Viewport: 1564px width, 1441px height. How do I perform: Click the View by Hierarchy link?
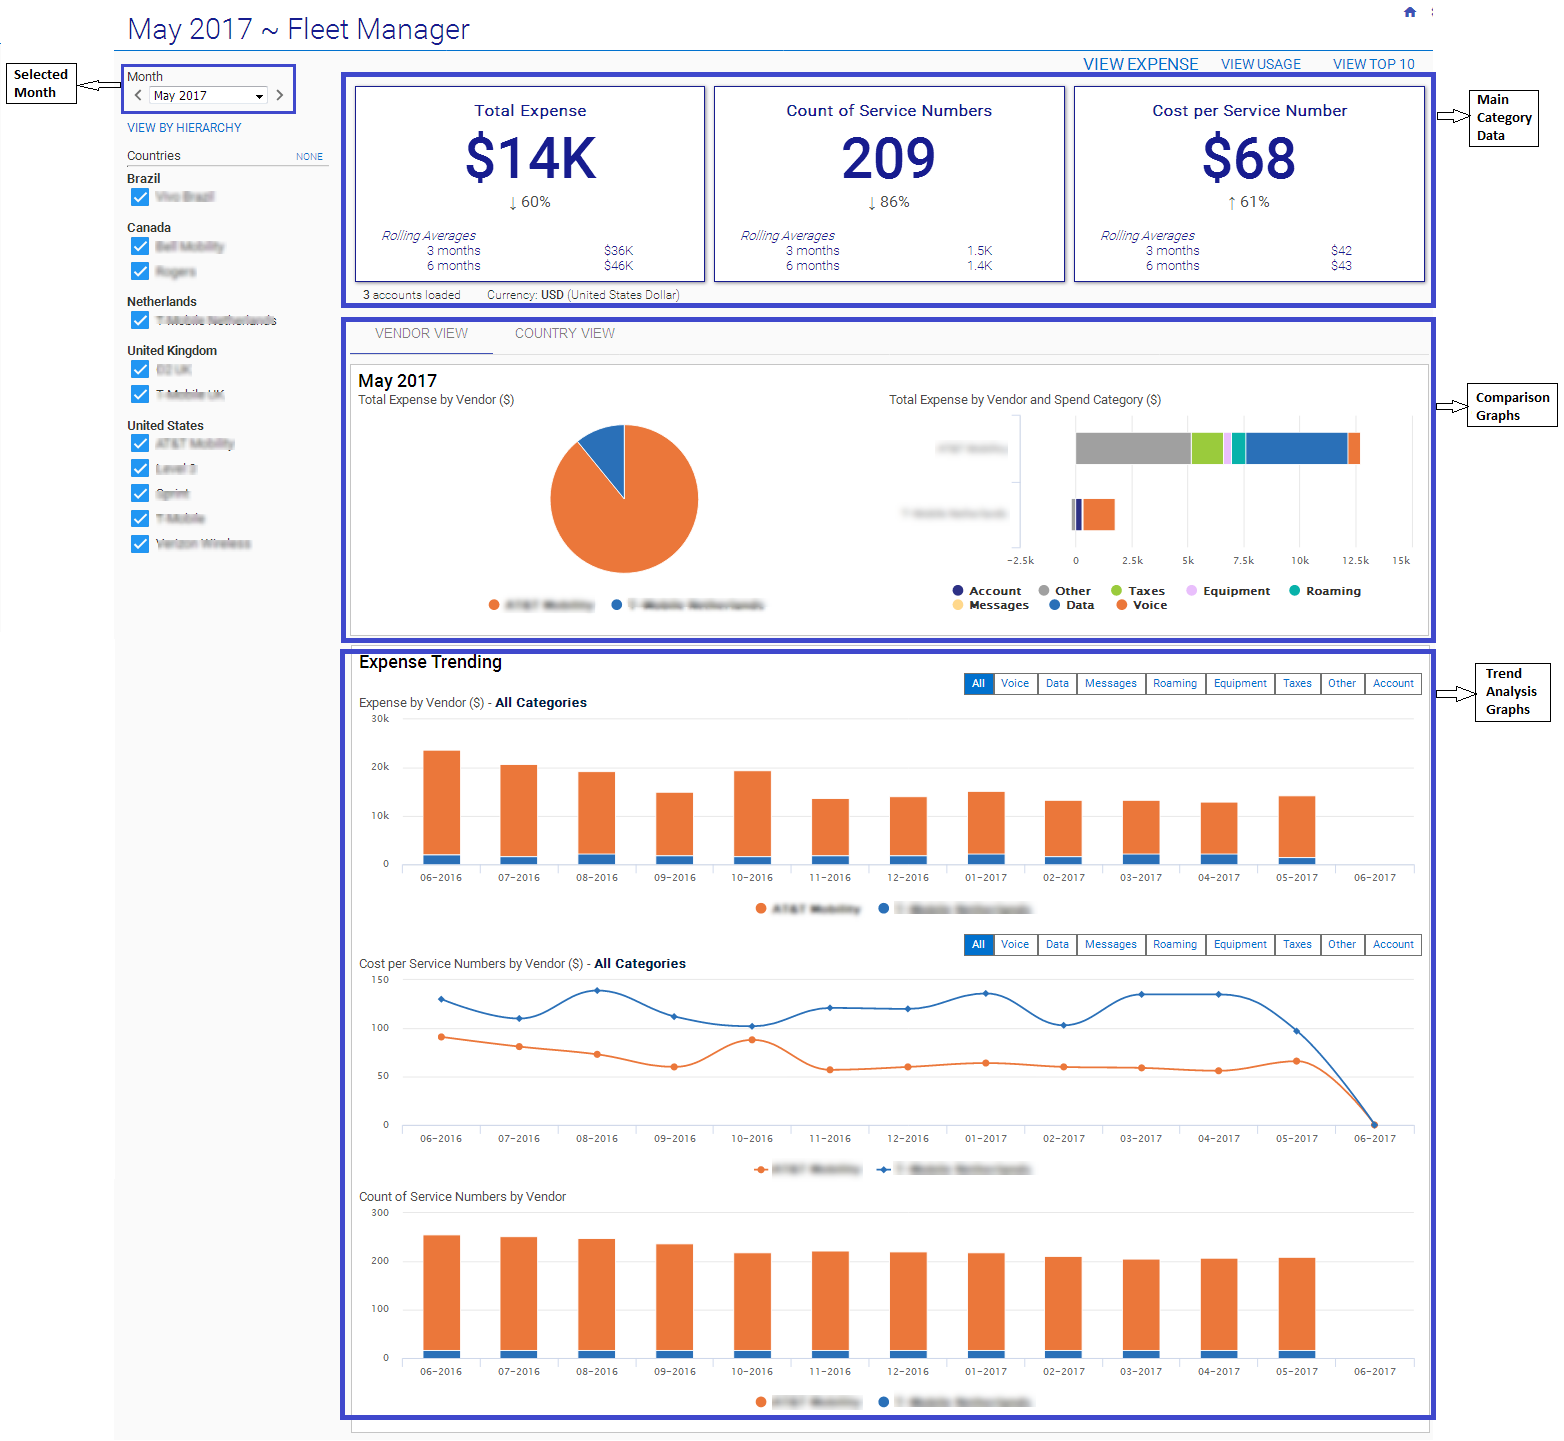[184, 128]
